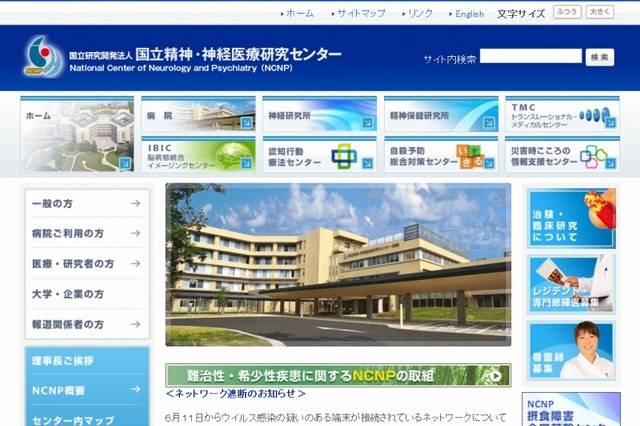Click the main hospital building photo
640x426 pixels.
pos(338,264)
